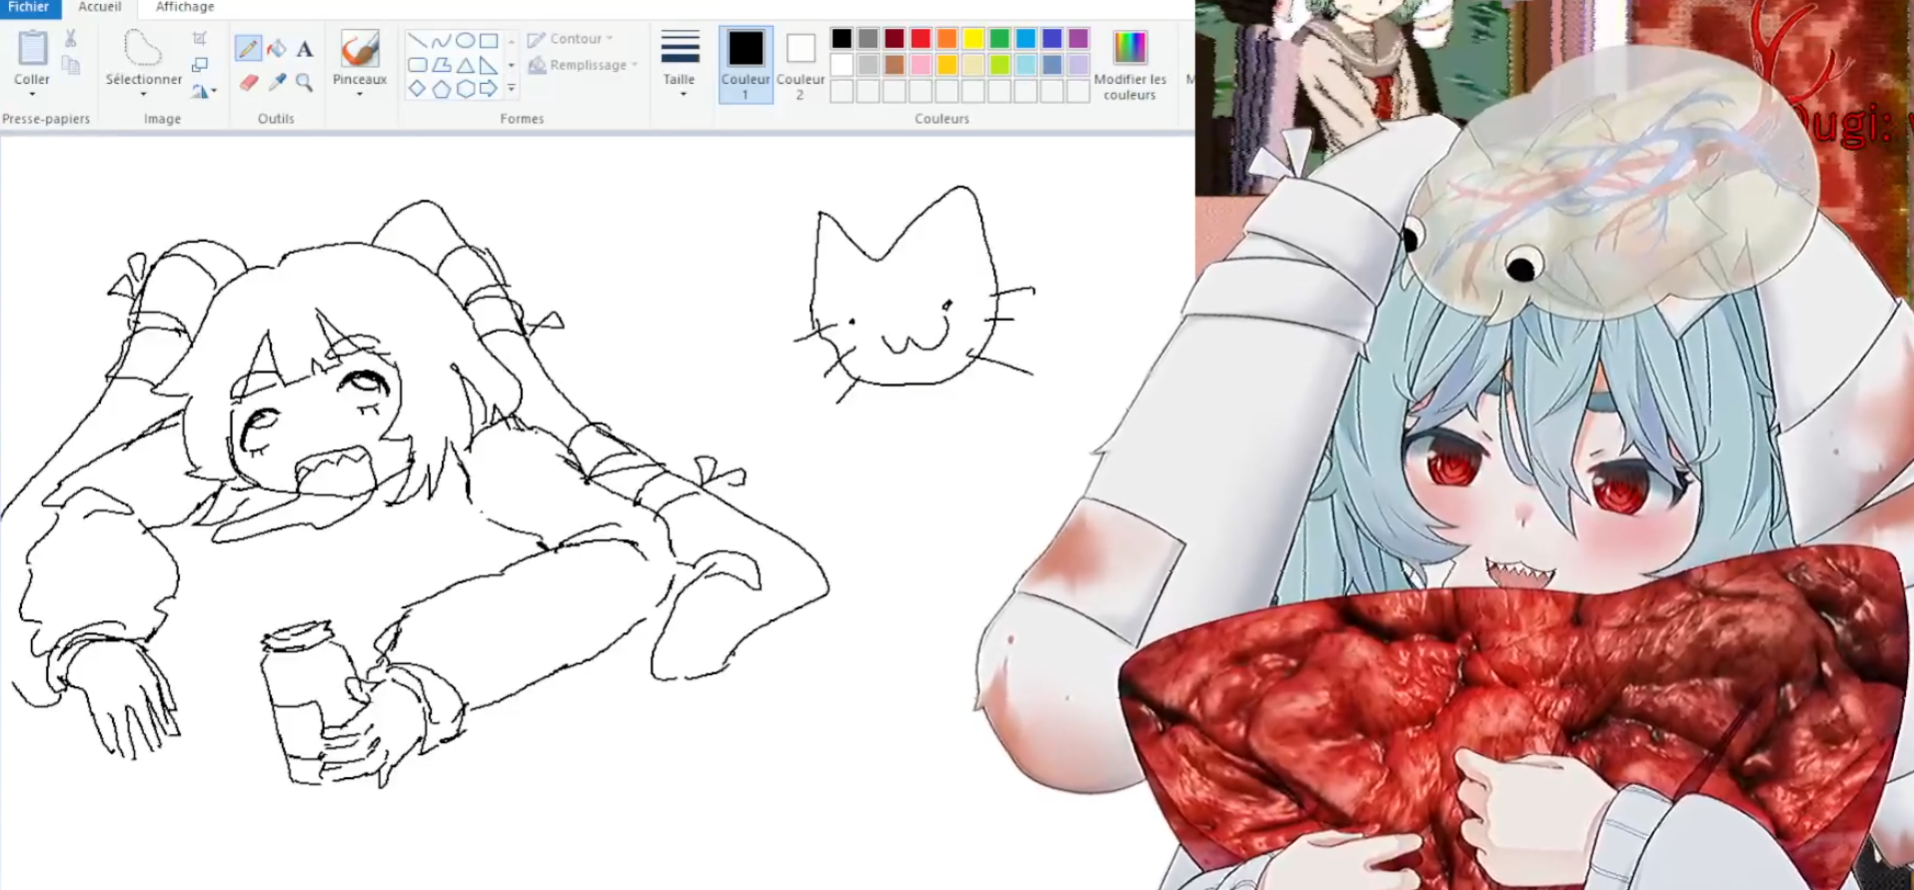Open the Contour outline dropdown
1914x890 pixels.
pos(570,39)
